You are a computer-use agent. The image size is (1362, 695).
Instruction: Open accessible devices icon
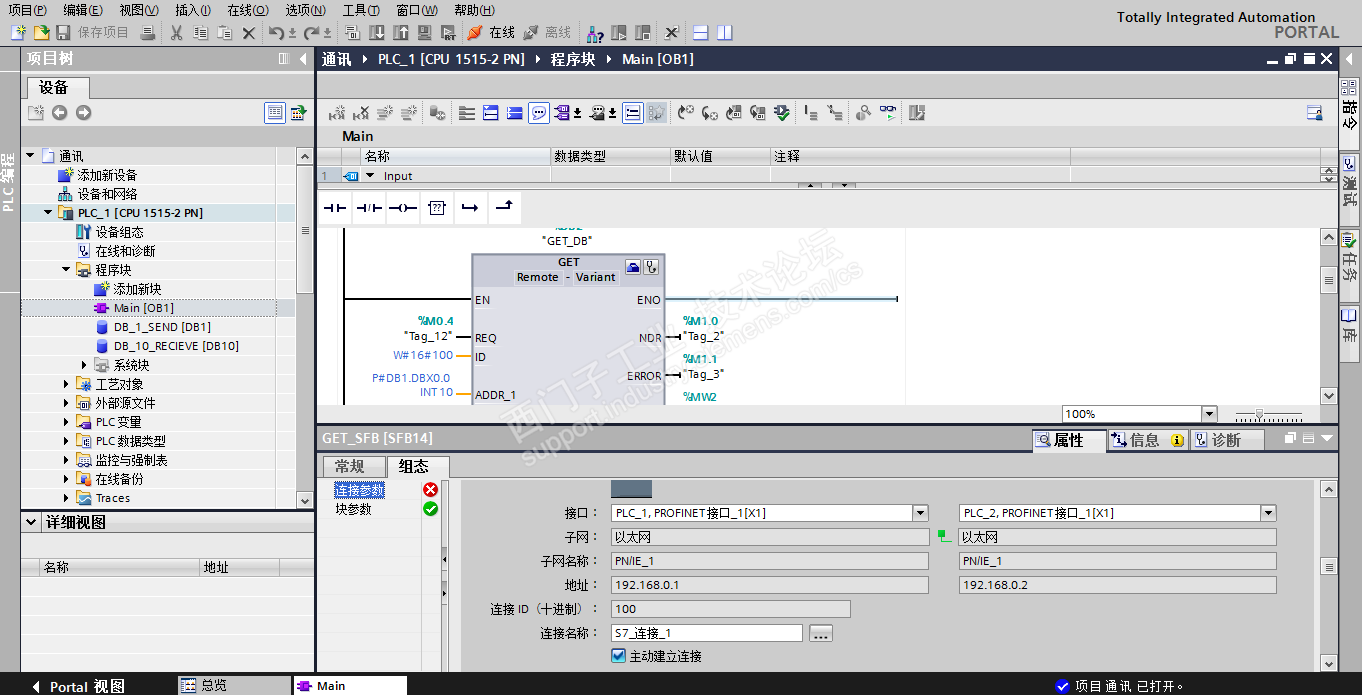click(595, 33)
